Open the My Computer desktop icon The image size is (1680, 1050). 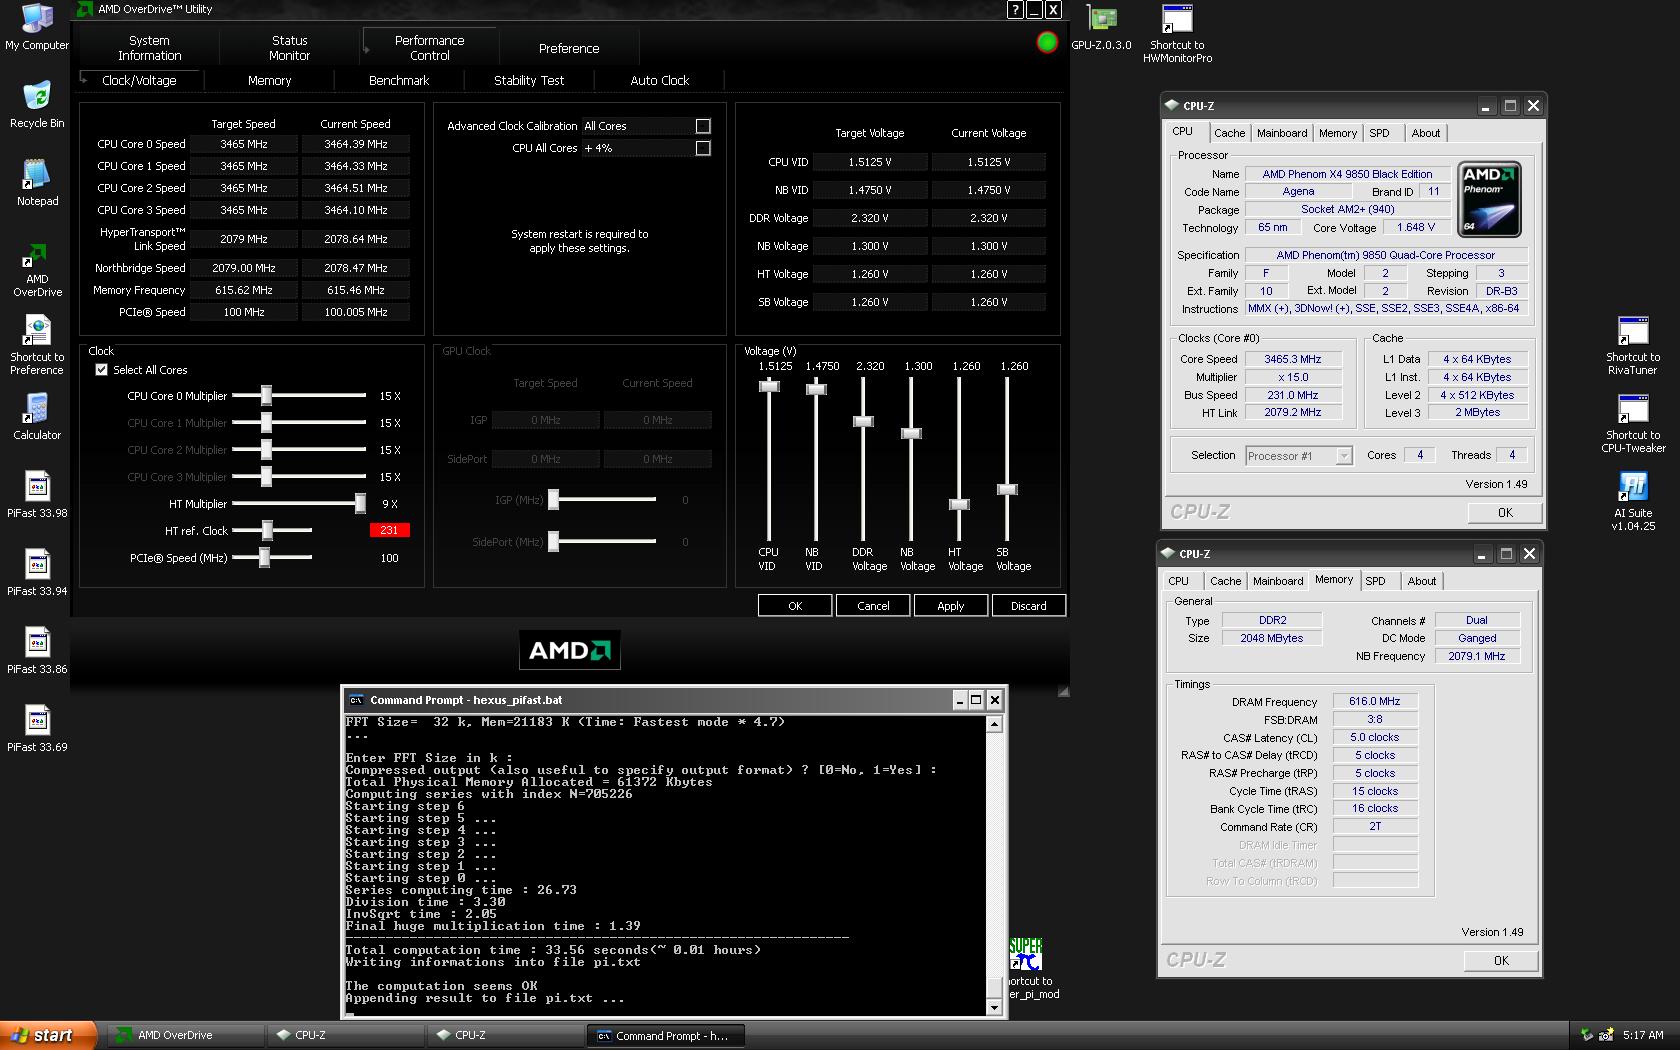(37, 27)
